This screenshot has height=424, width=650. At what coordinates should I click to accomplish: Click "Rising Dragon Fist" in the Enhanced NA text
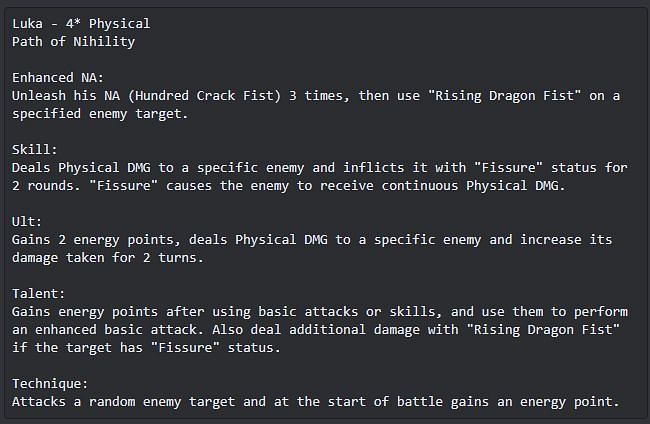[x=504, y=96]
